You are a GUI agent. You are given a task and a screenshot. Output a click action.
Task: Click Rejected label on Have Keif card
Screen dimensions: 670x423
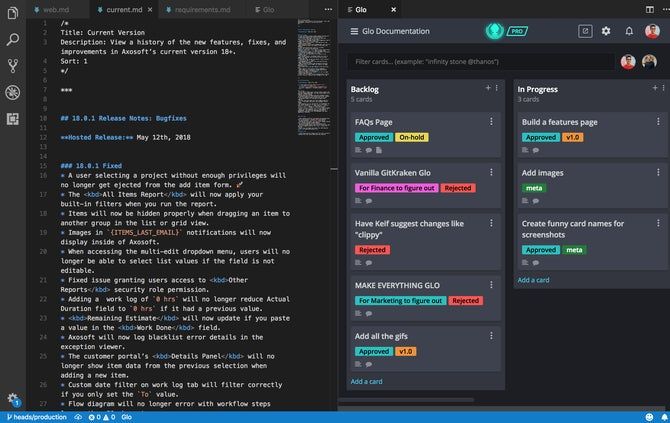(x=372, y=250)
